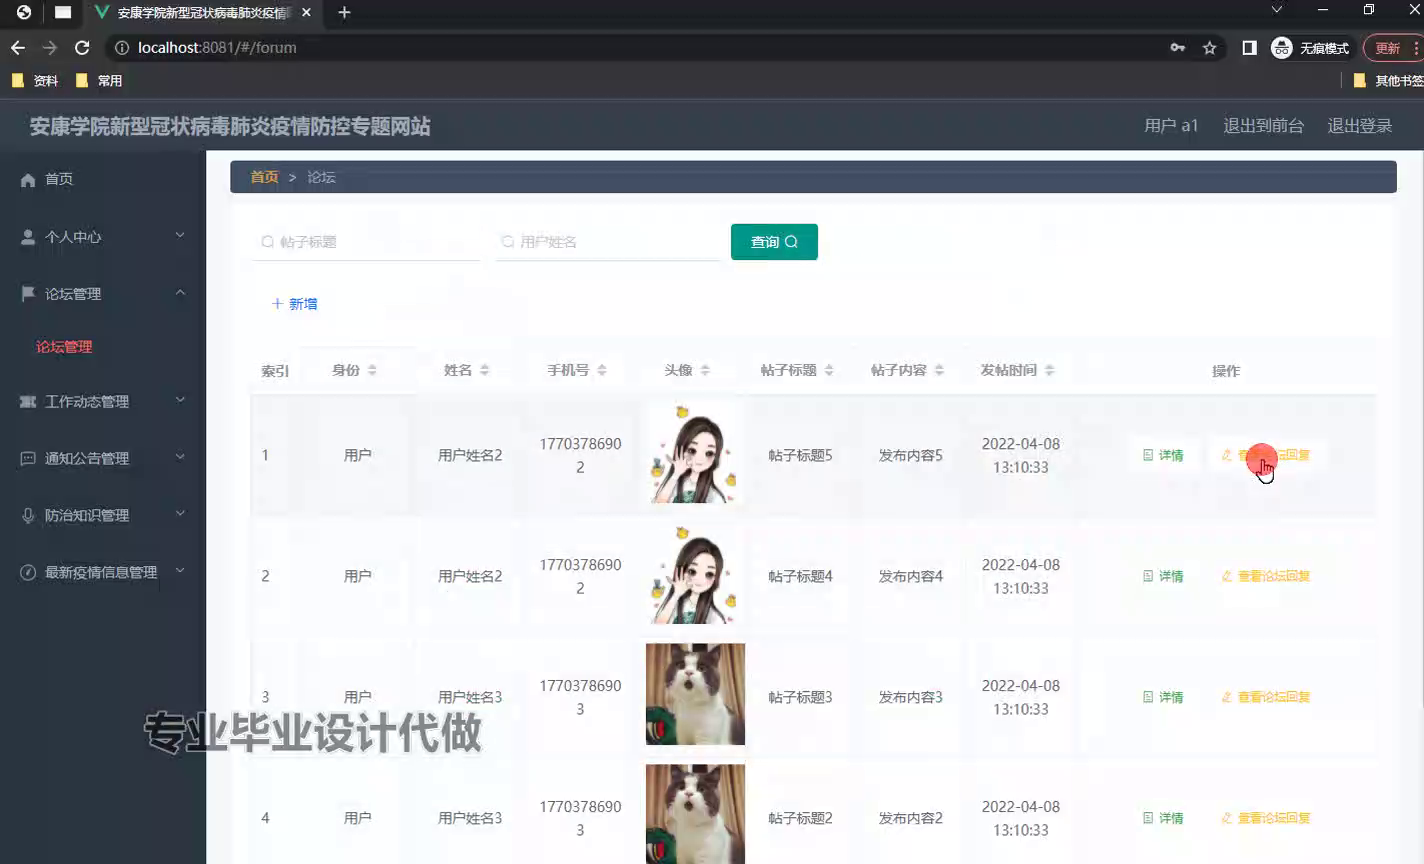1424x864 pixels.
Task: Open a new browser tab
Action: tap(344, 12)
